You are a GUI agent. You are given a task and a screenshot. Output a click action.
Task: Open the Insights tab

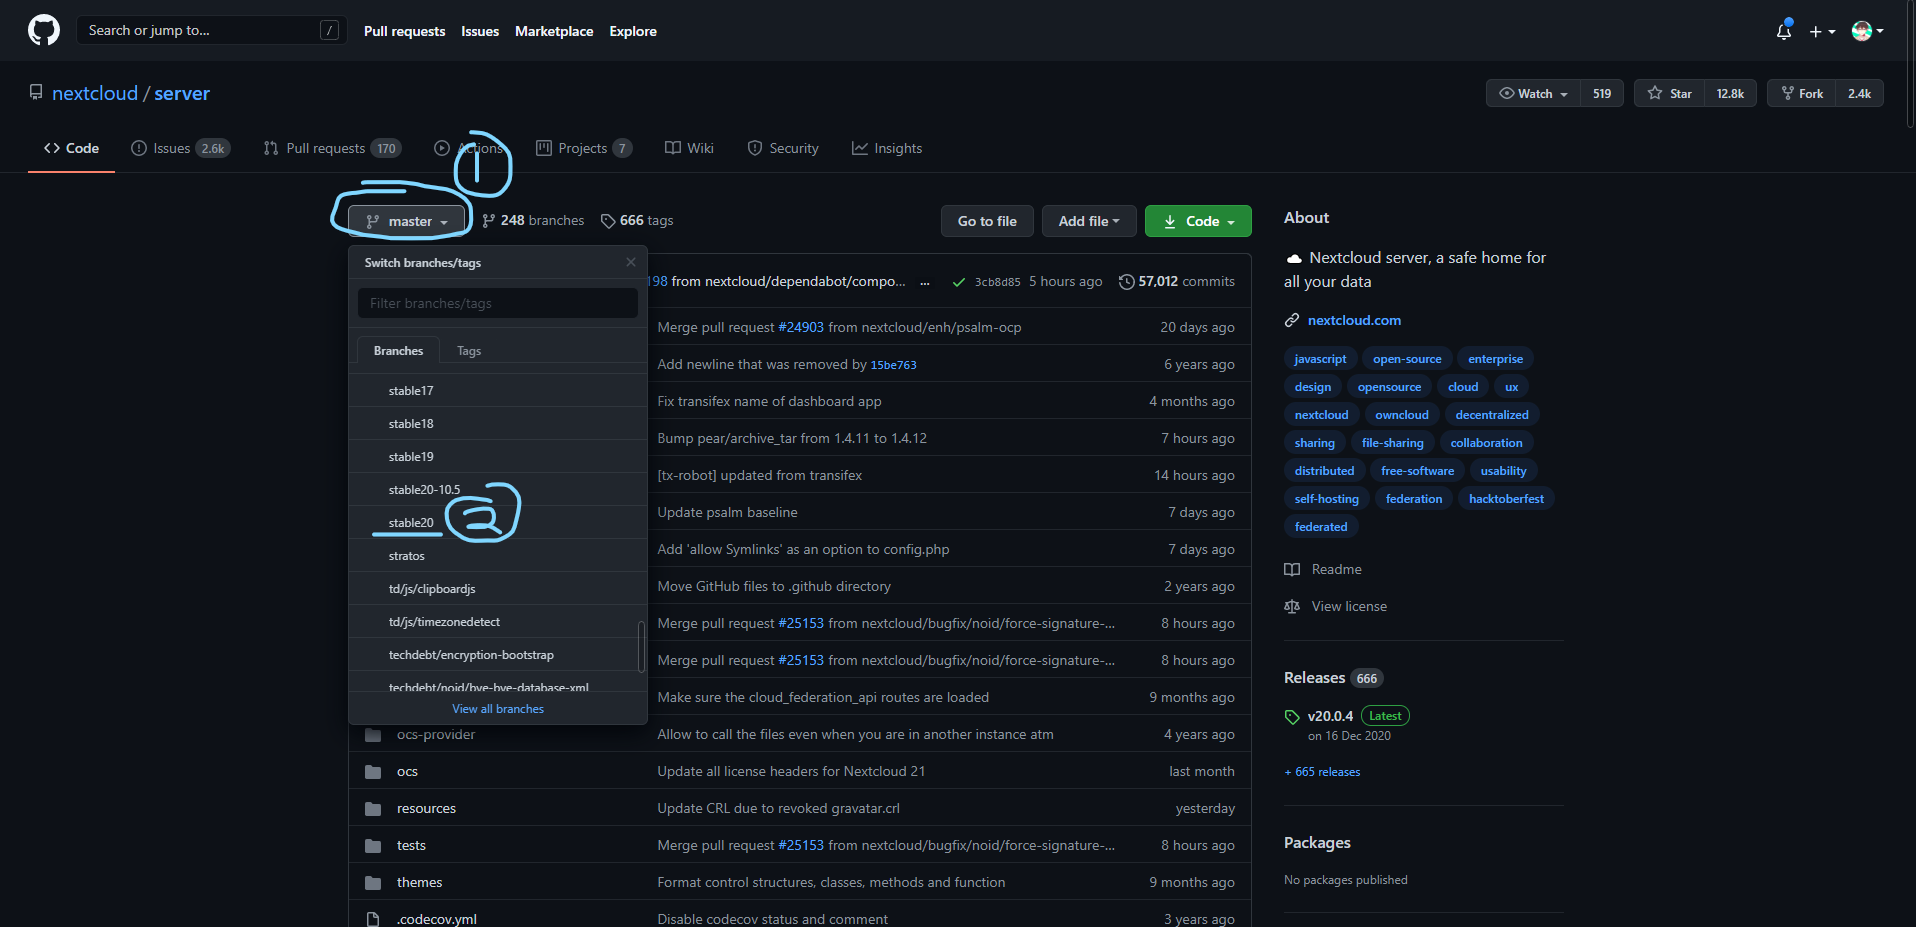[x=887, y=148]
